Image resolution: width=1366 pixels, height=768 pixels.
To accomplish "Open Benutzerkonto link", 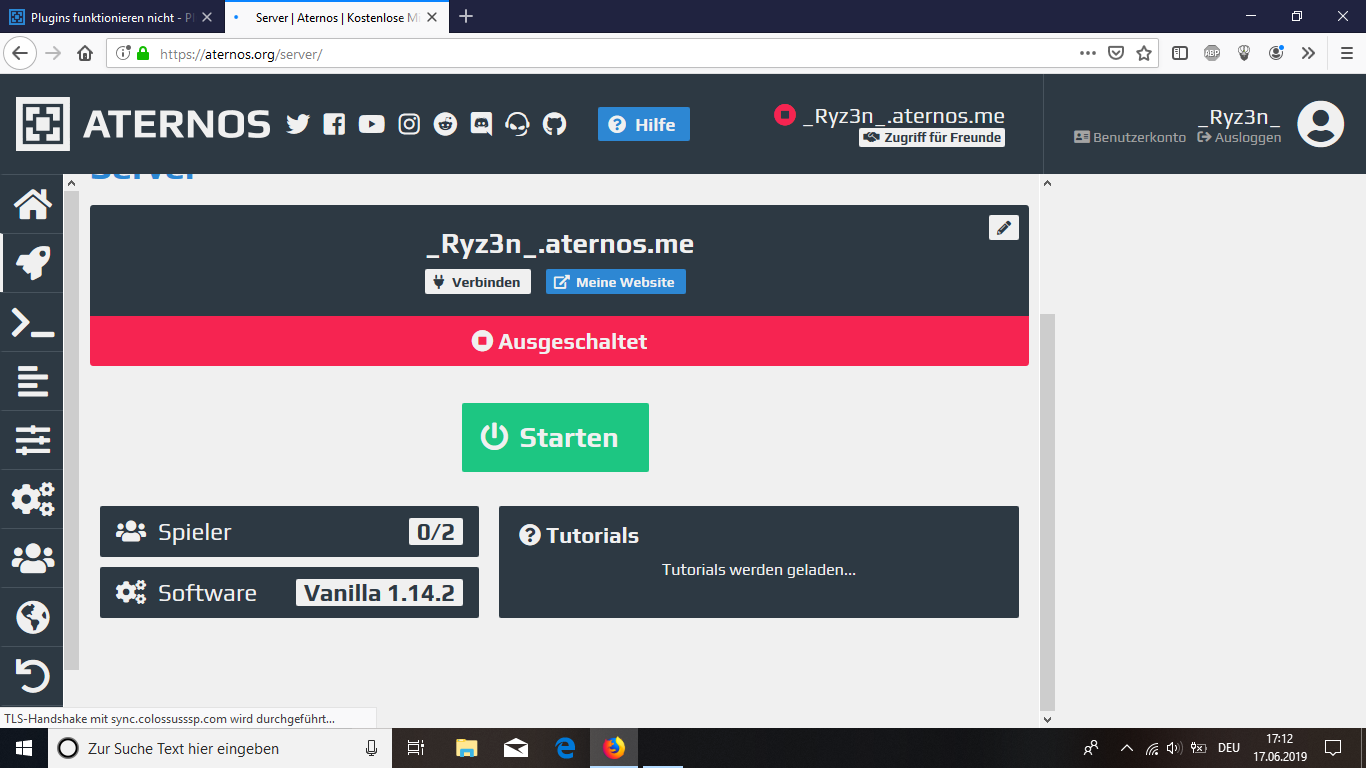I will [x=1130, y=138].
